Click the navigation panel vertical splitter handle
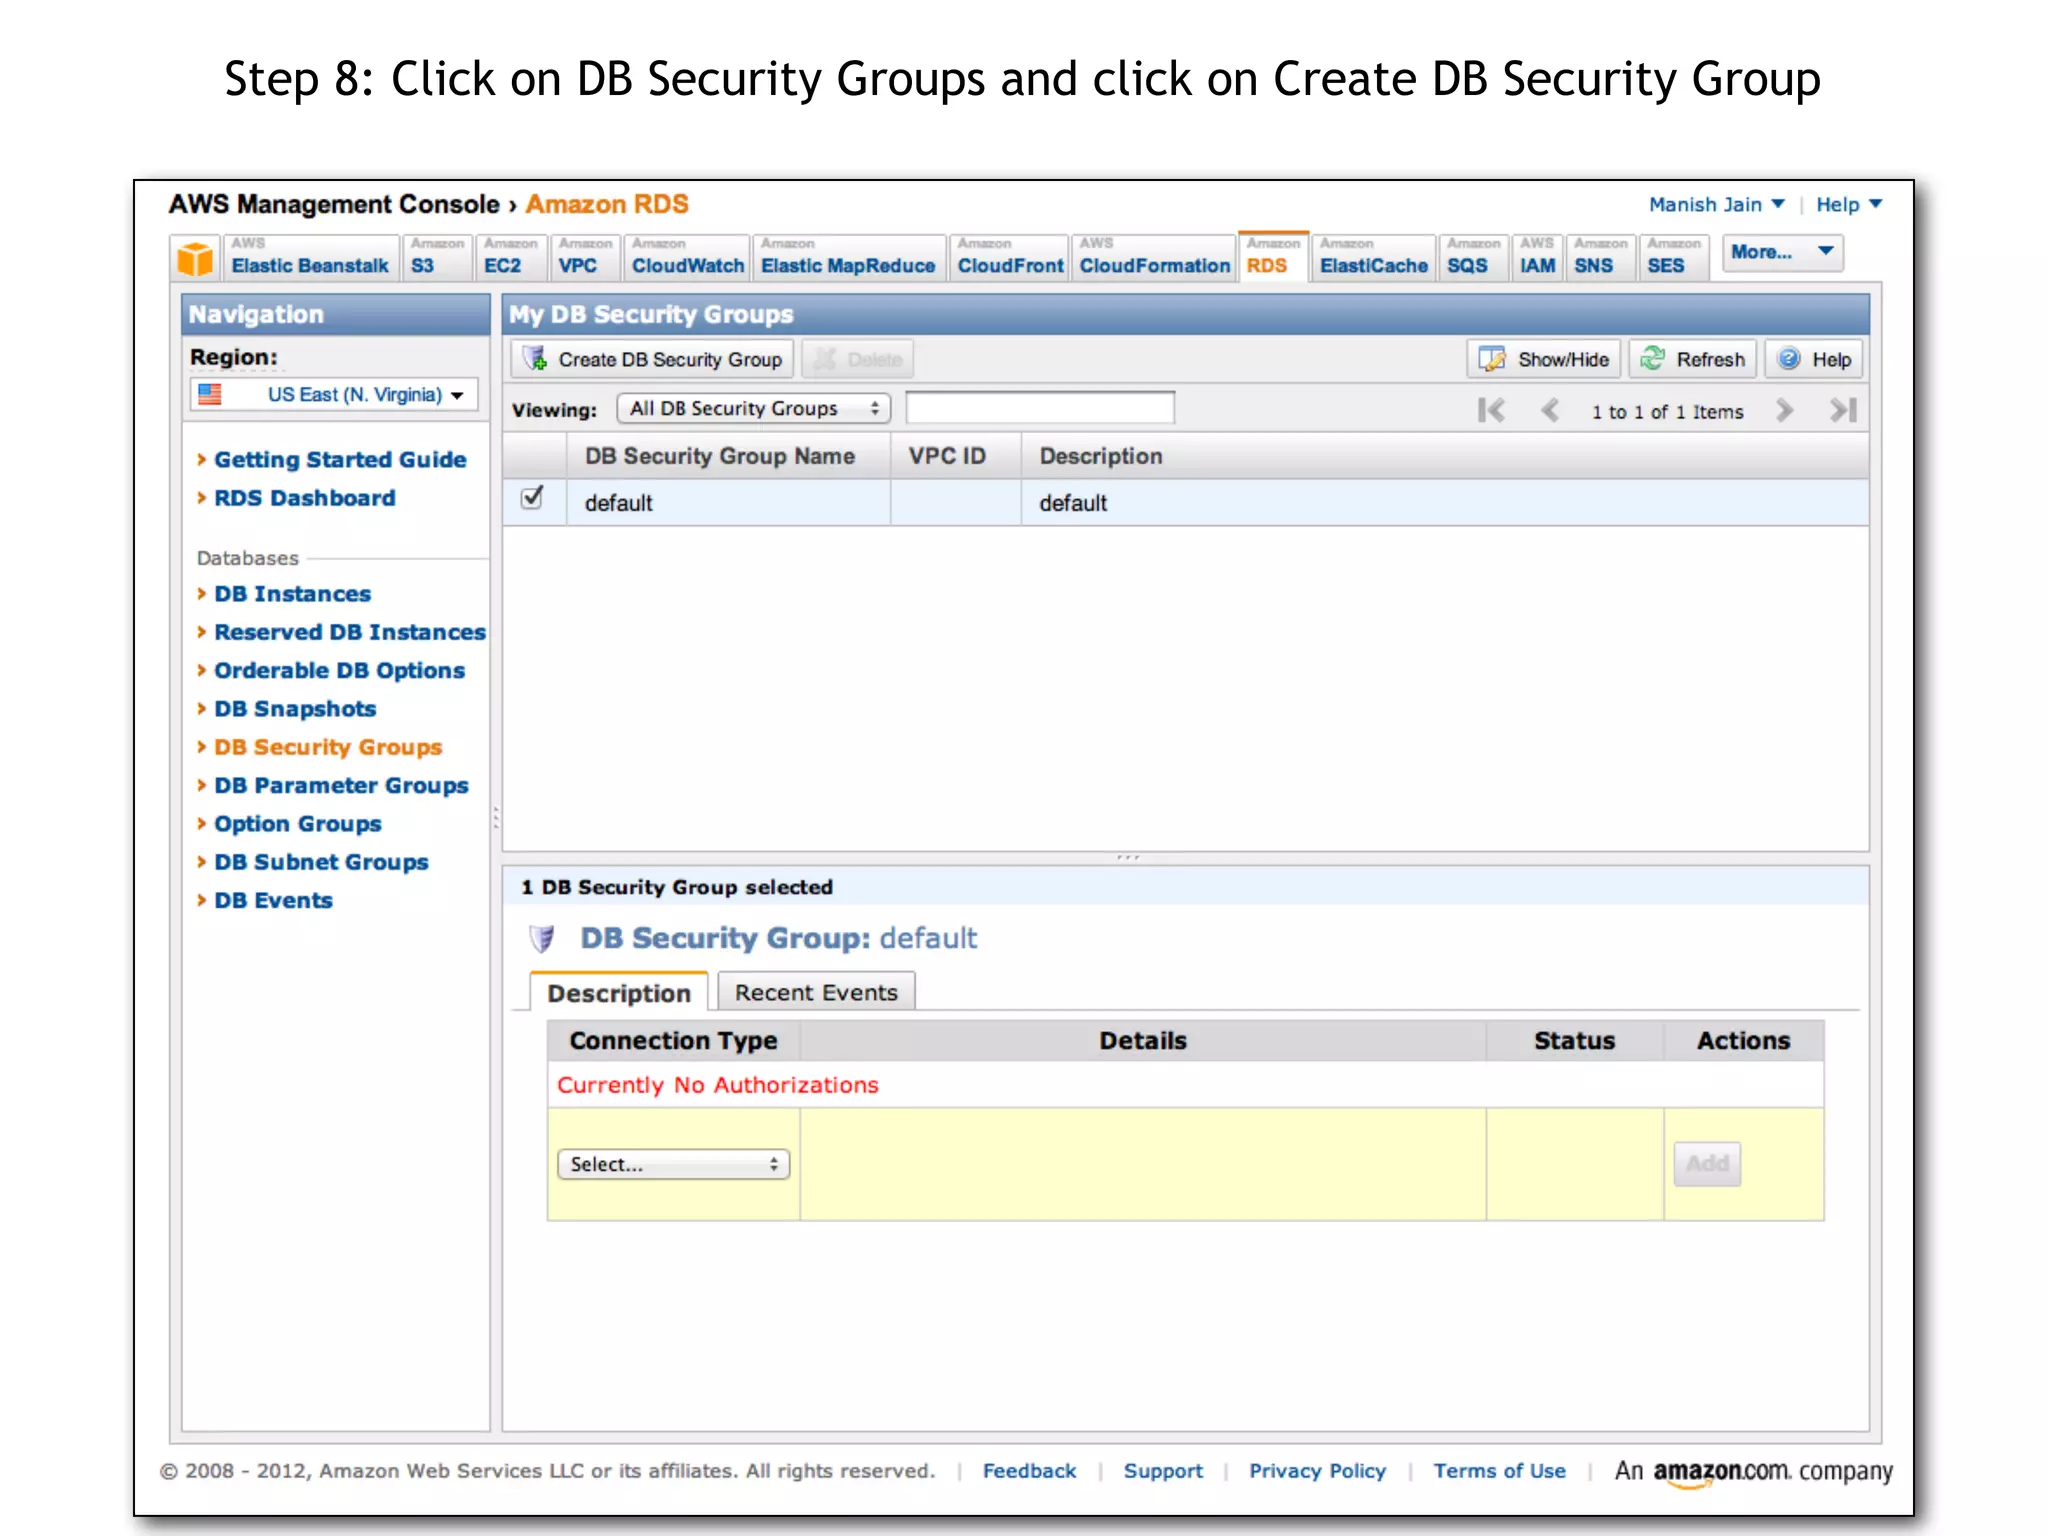Viewport: 2048px width, 1536px height. (x=495, y=818)
